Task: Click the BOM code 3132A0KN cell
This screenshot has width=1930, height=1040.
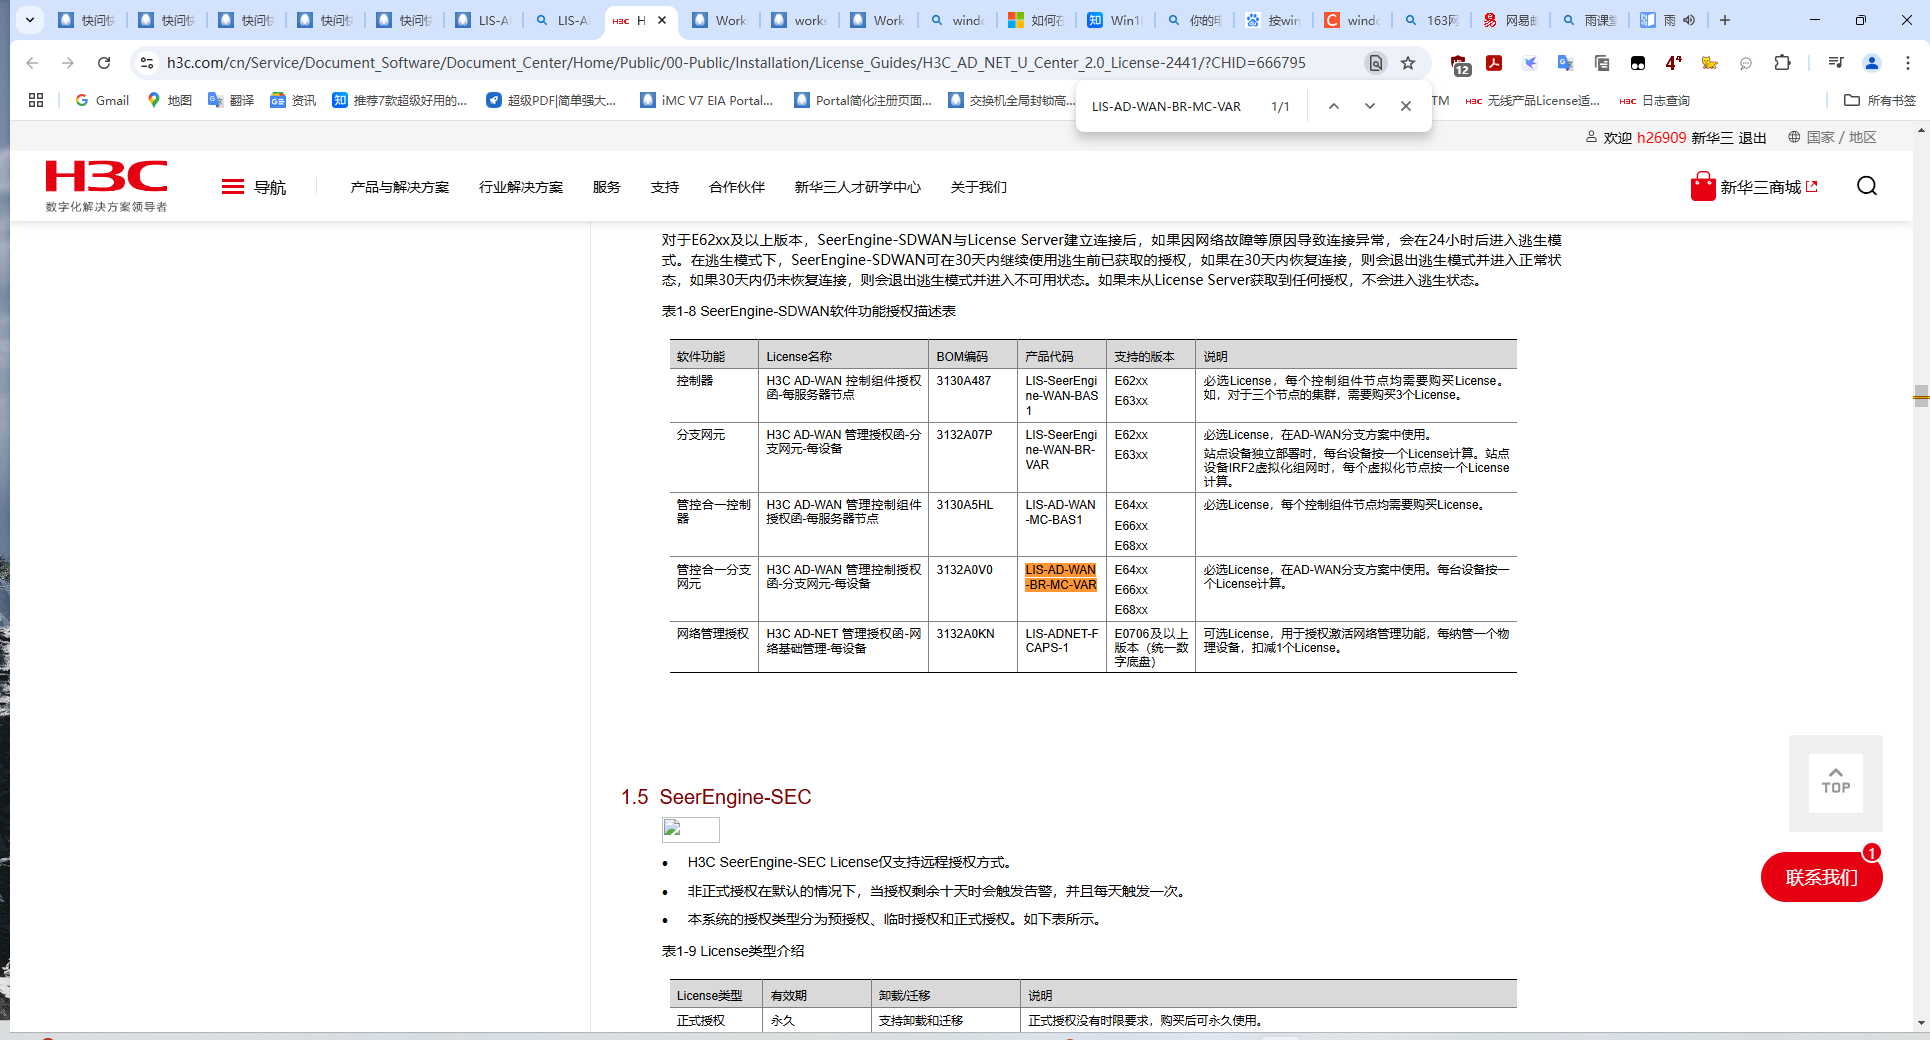Action: pyautogui.click(x=965, y=634)
